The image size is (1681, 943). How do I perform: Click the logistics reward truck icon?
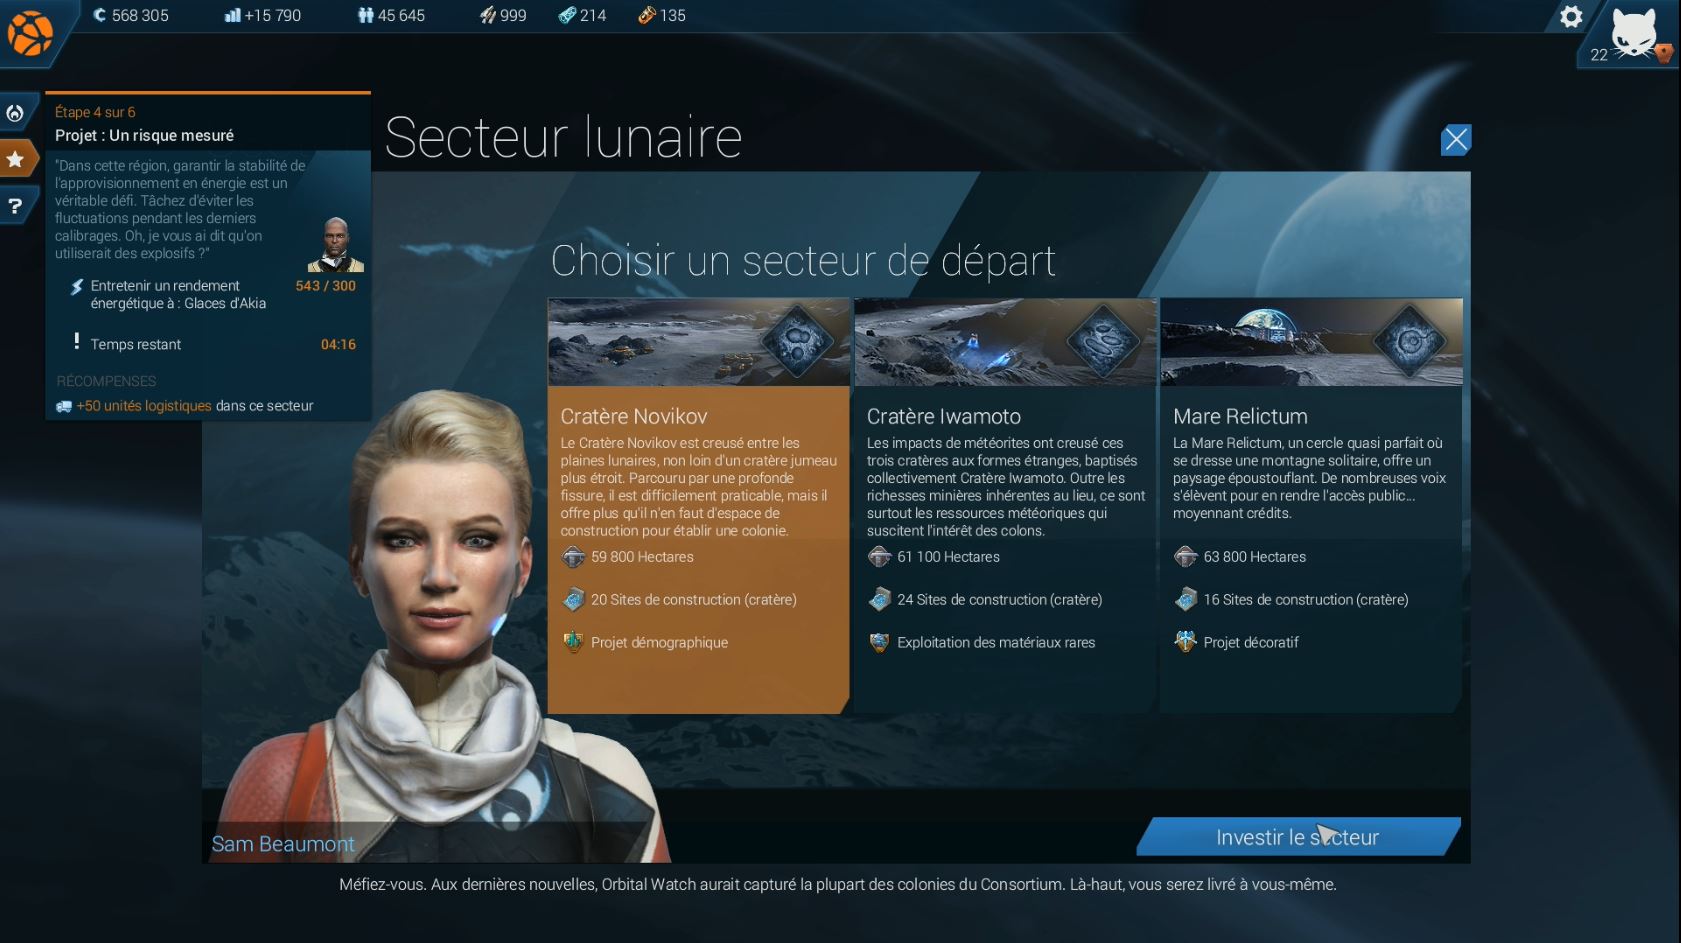64,406
